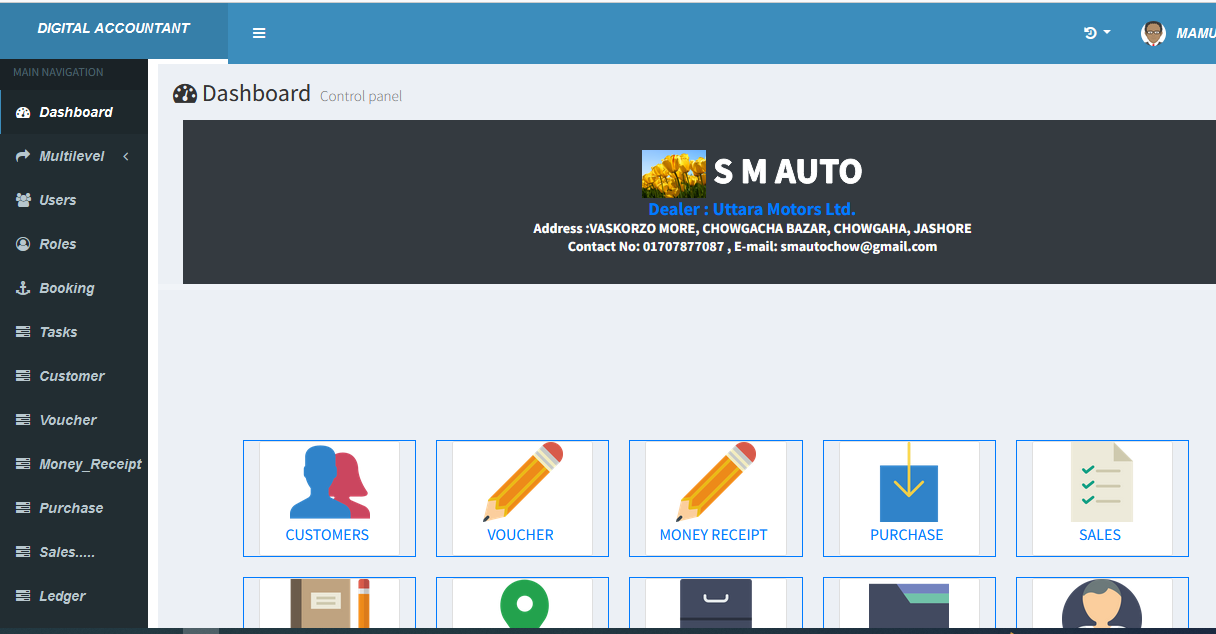
Task: Open Tasks in the sidebar
Action: click(74, 332)
